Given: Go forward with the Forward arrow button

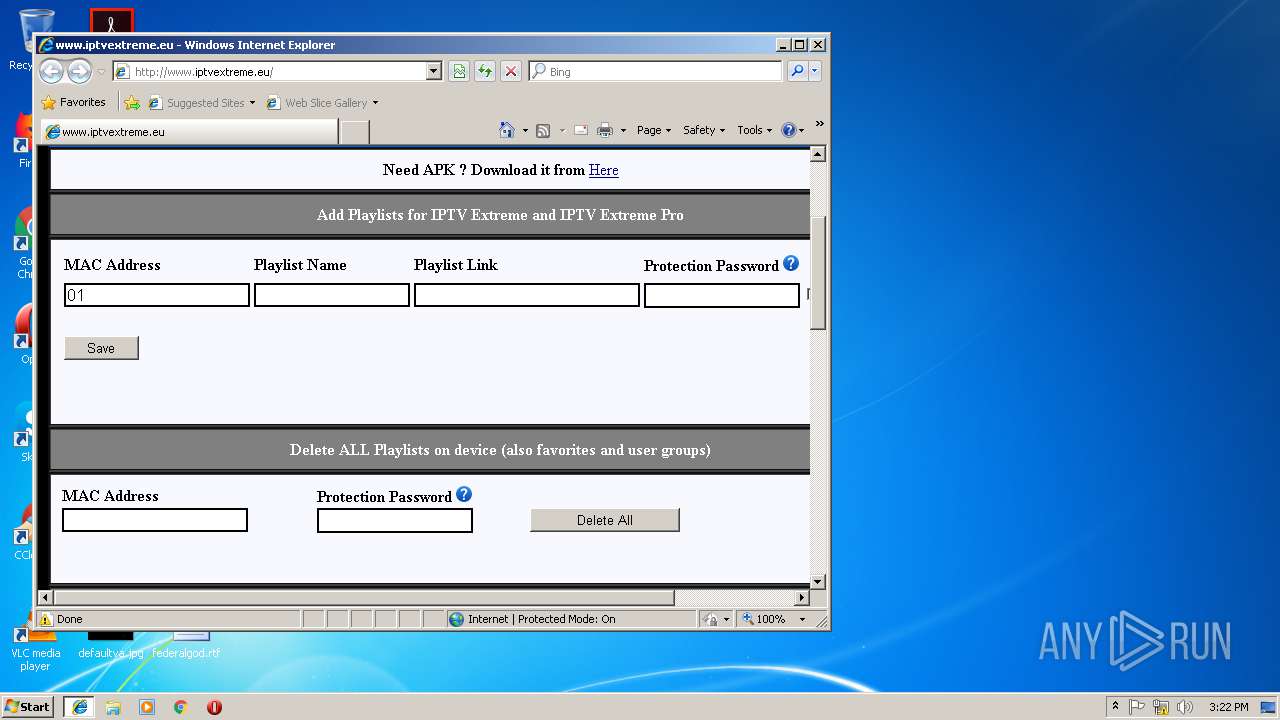Looking at the screenshot, I should coord(79,71).
